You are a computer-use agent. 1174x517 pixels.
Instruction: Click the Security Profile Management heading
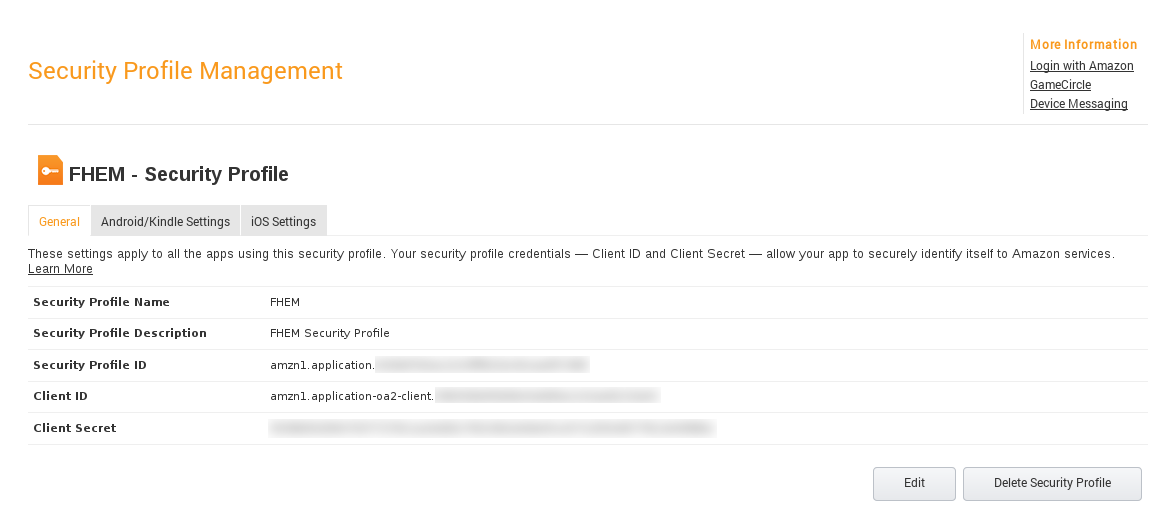pyautogui.click(x=185, y=70)
